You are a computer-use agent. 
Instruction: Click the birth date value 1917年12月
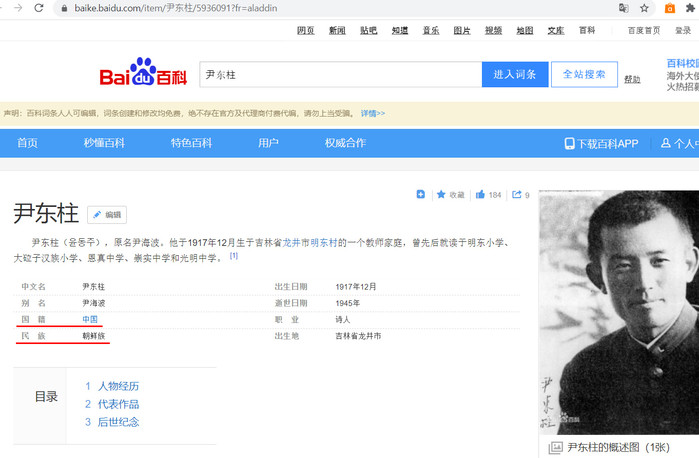point(356,287)
